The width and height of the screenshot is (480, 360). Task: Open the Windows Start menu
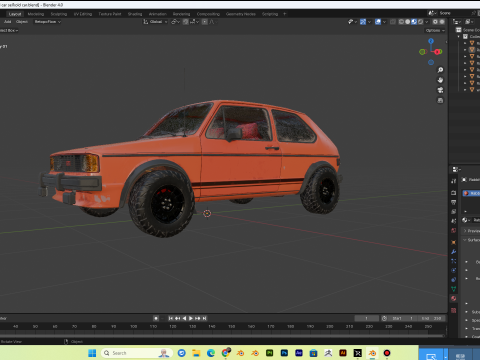tap(92, 353)
